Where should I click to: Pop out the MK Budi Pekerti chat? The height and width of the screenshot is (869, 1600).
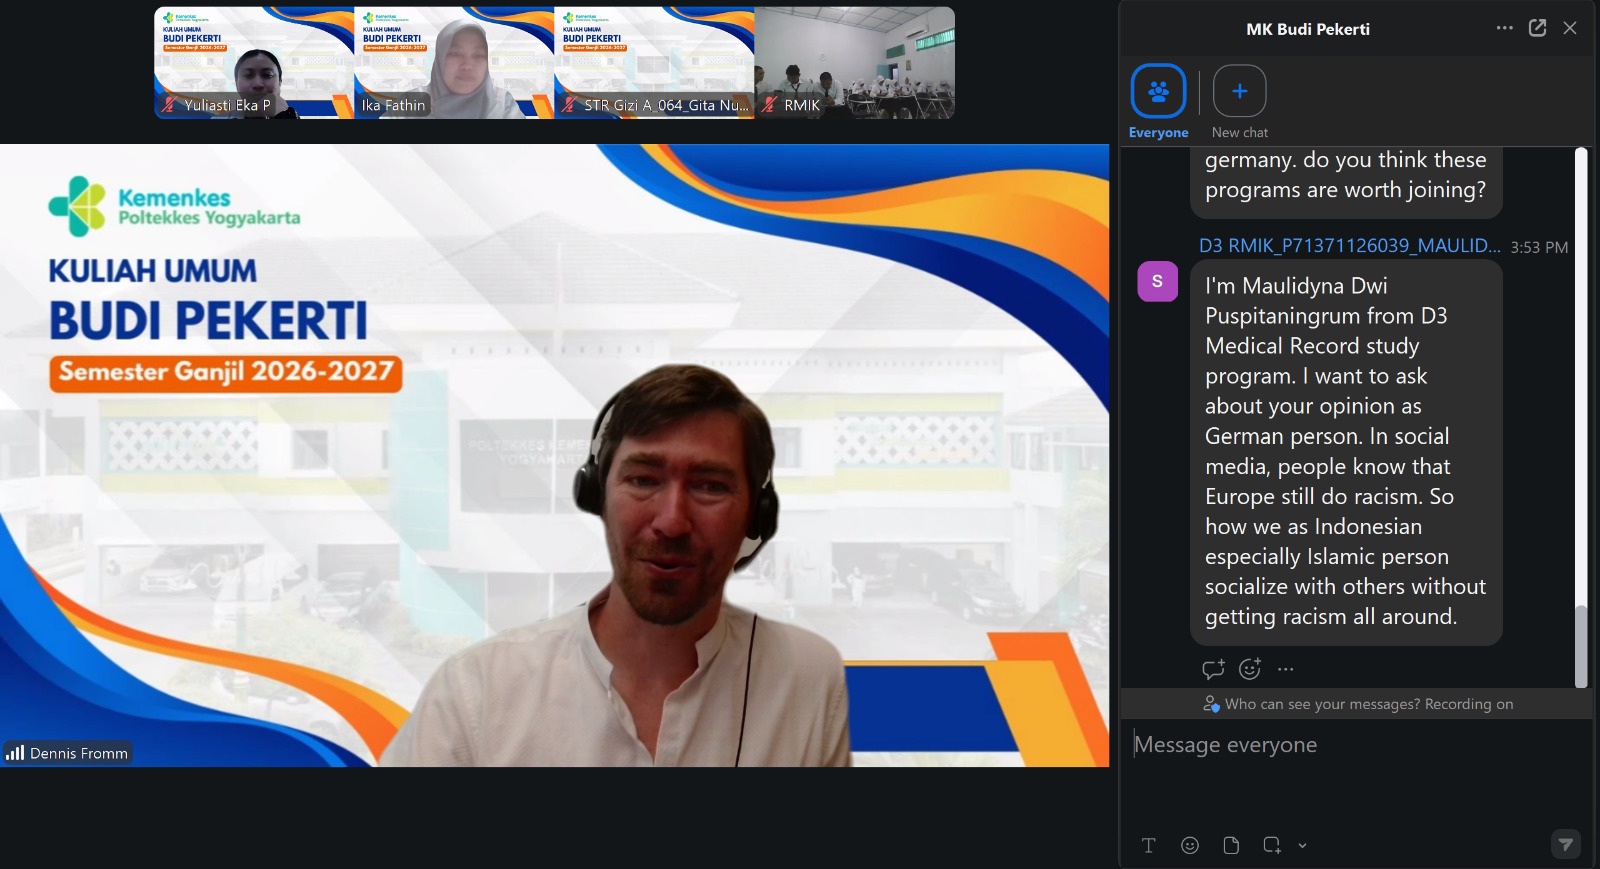[x=1537, y=28]
